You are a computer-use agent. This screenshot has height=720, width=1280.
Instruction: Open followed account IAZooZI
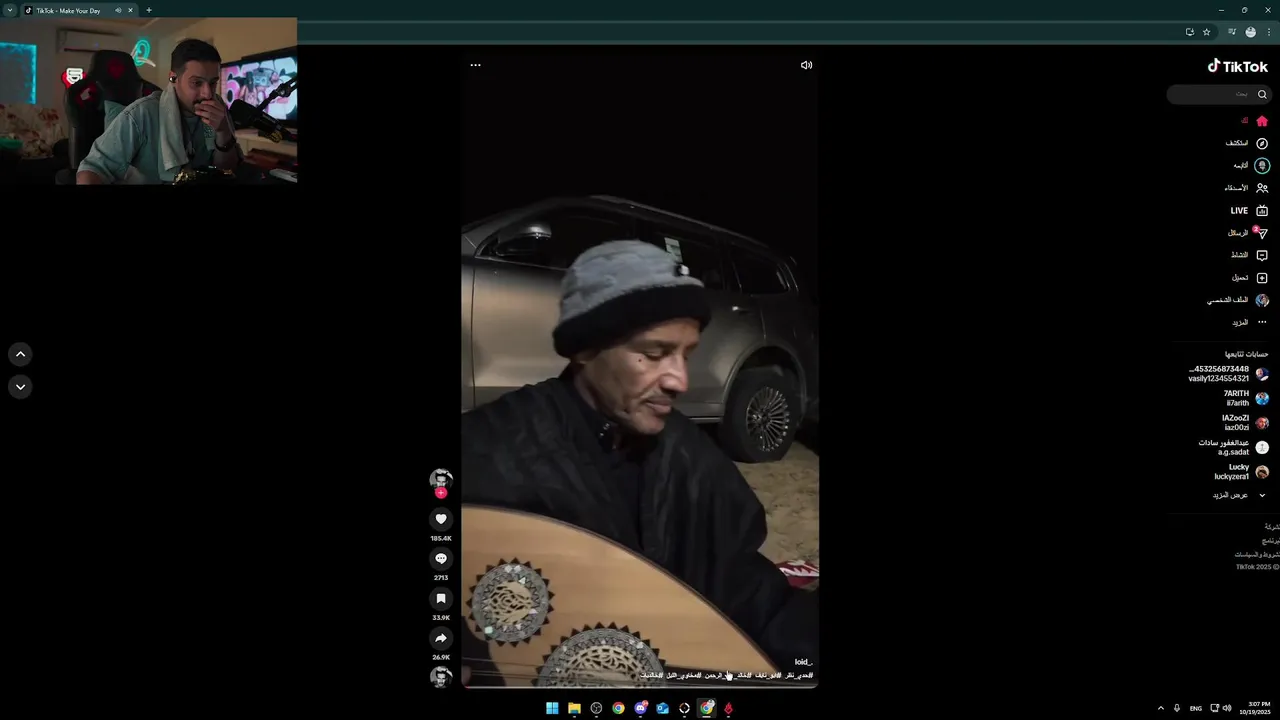(x=1245, y=423)
